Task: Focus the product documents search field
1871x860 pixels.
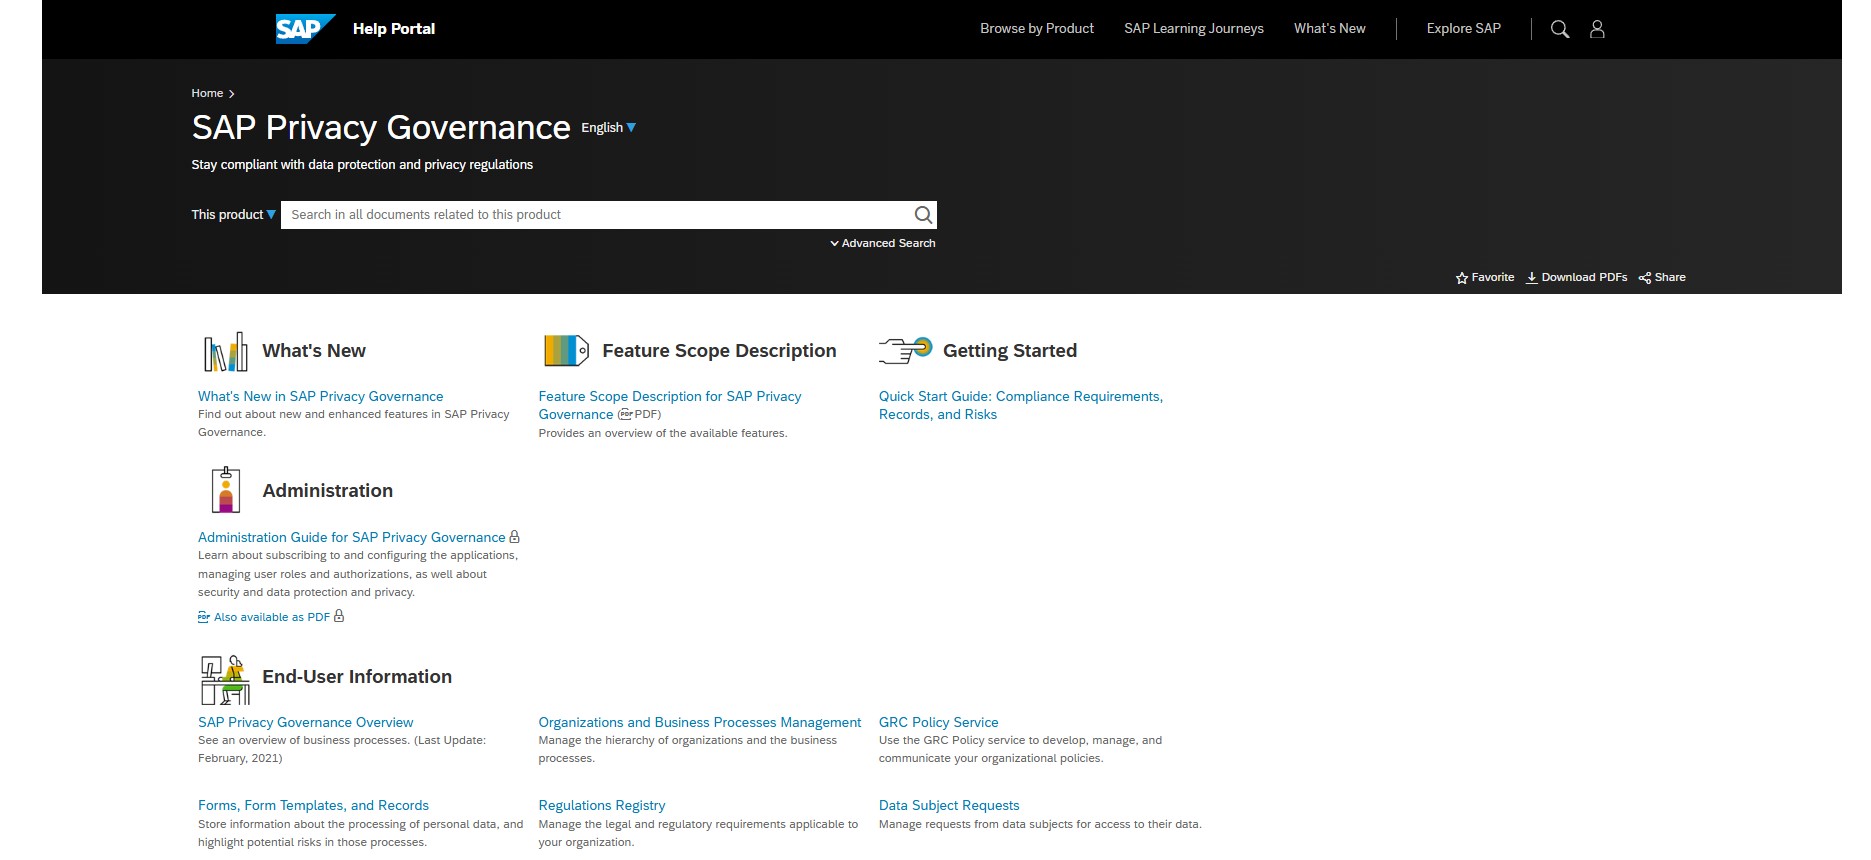Action: [x=595, y=215]
